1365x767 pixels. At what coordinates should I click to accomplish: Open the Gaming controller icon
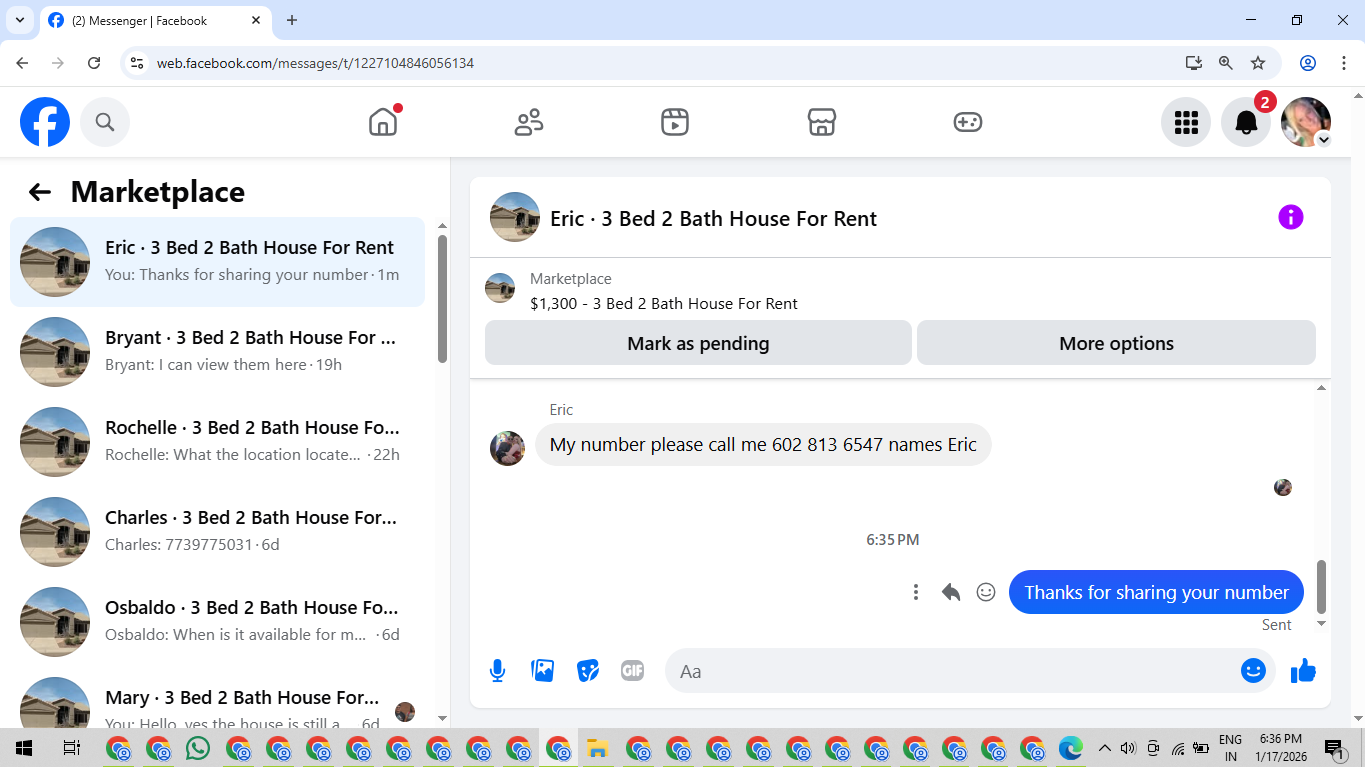tap(967, 122)
